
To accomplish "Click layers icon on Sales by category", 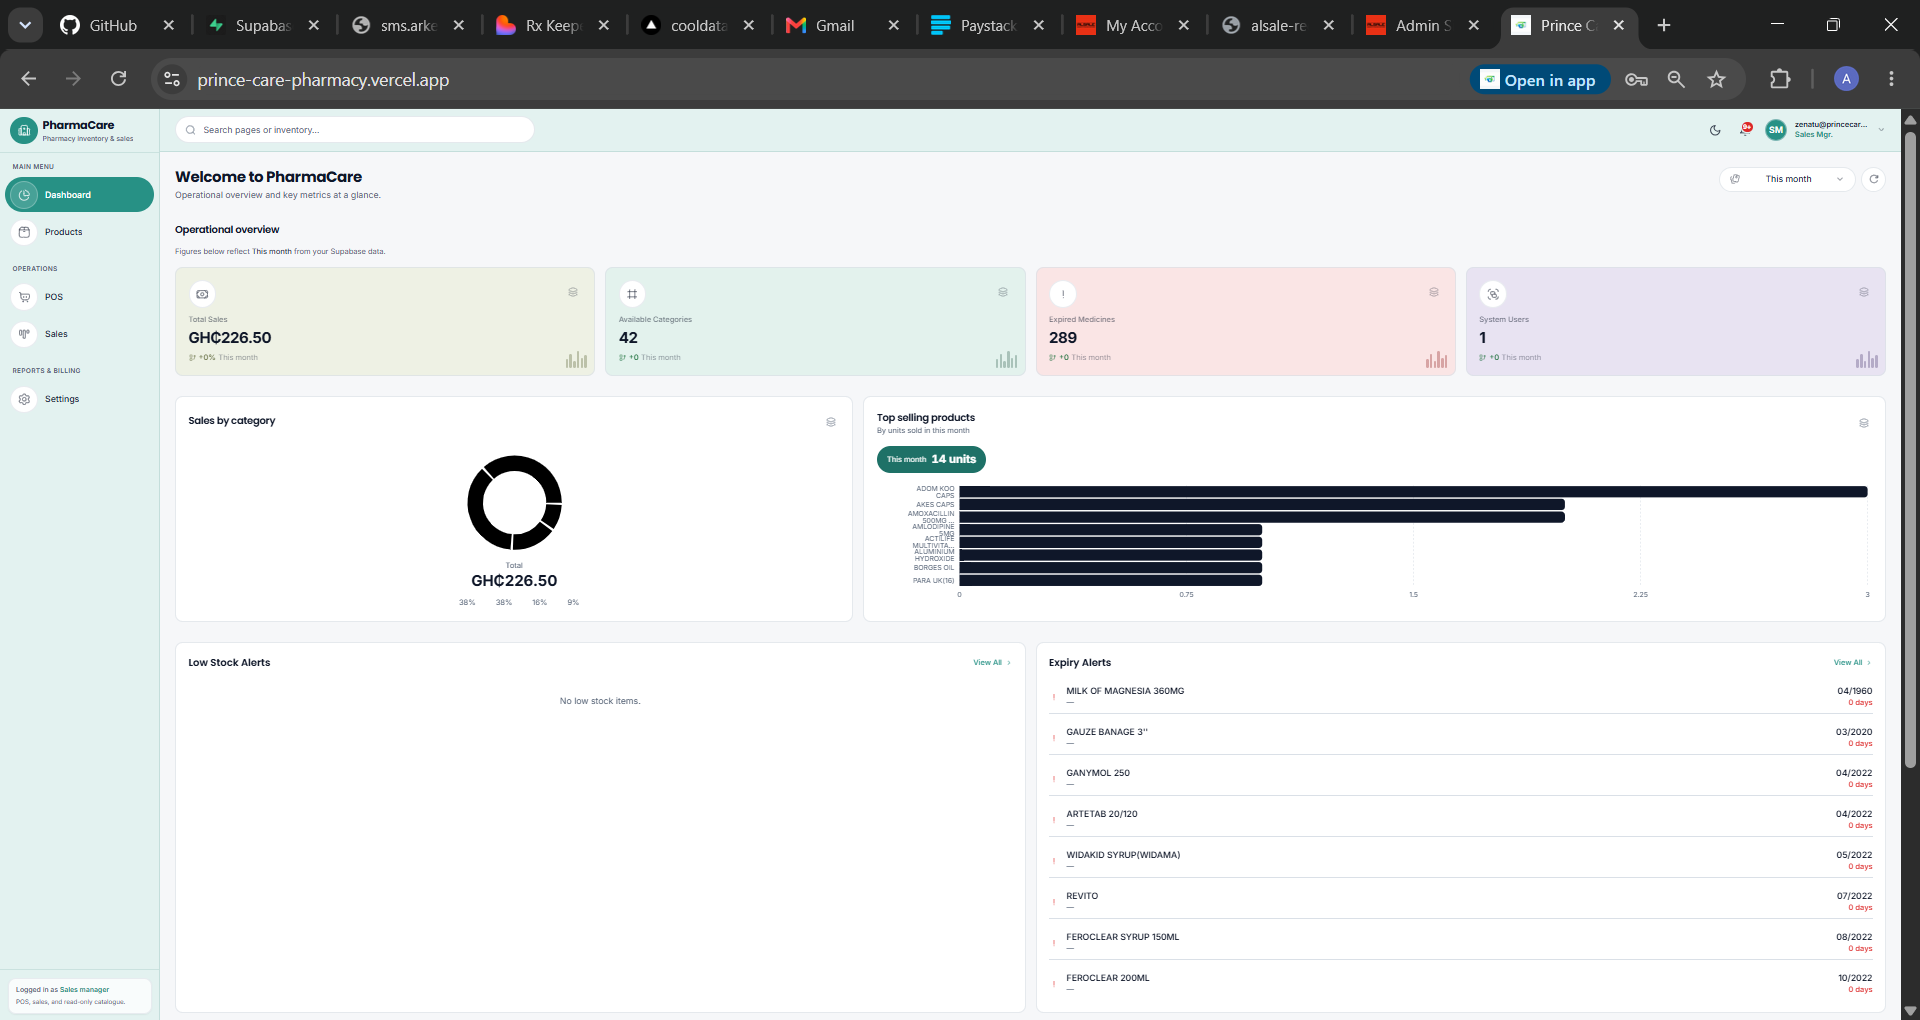I will click(x=831, y=422).
